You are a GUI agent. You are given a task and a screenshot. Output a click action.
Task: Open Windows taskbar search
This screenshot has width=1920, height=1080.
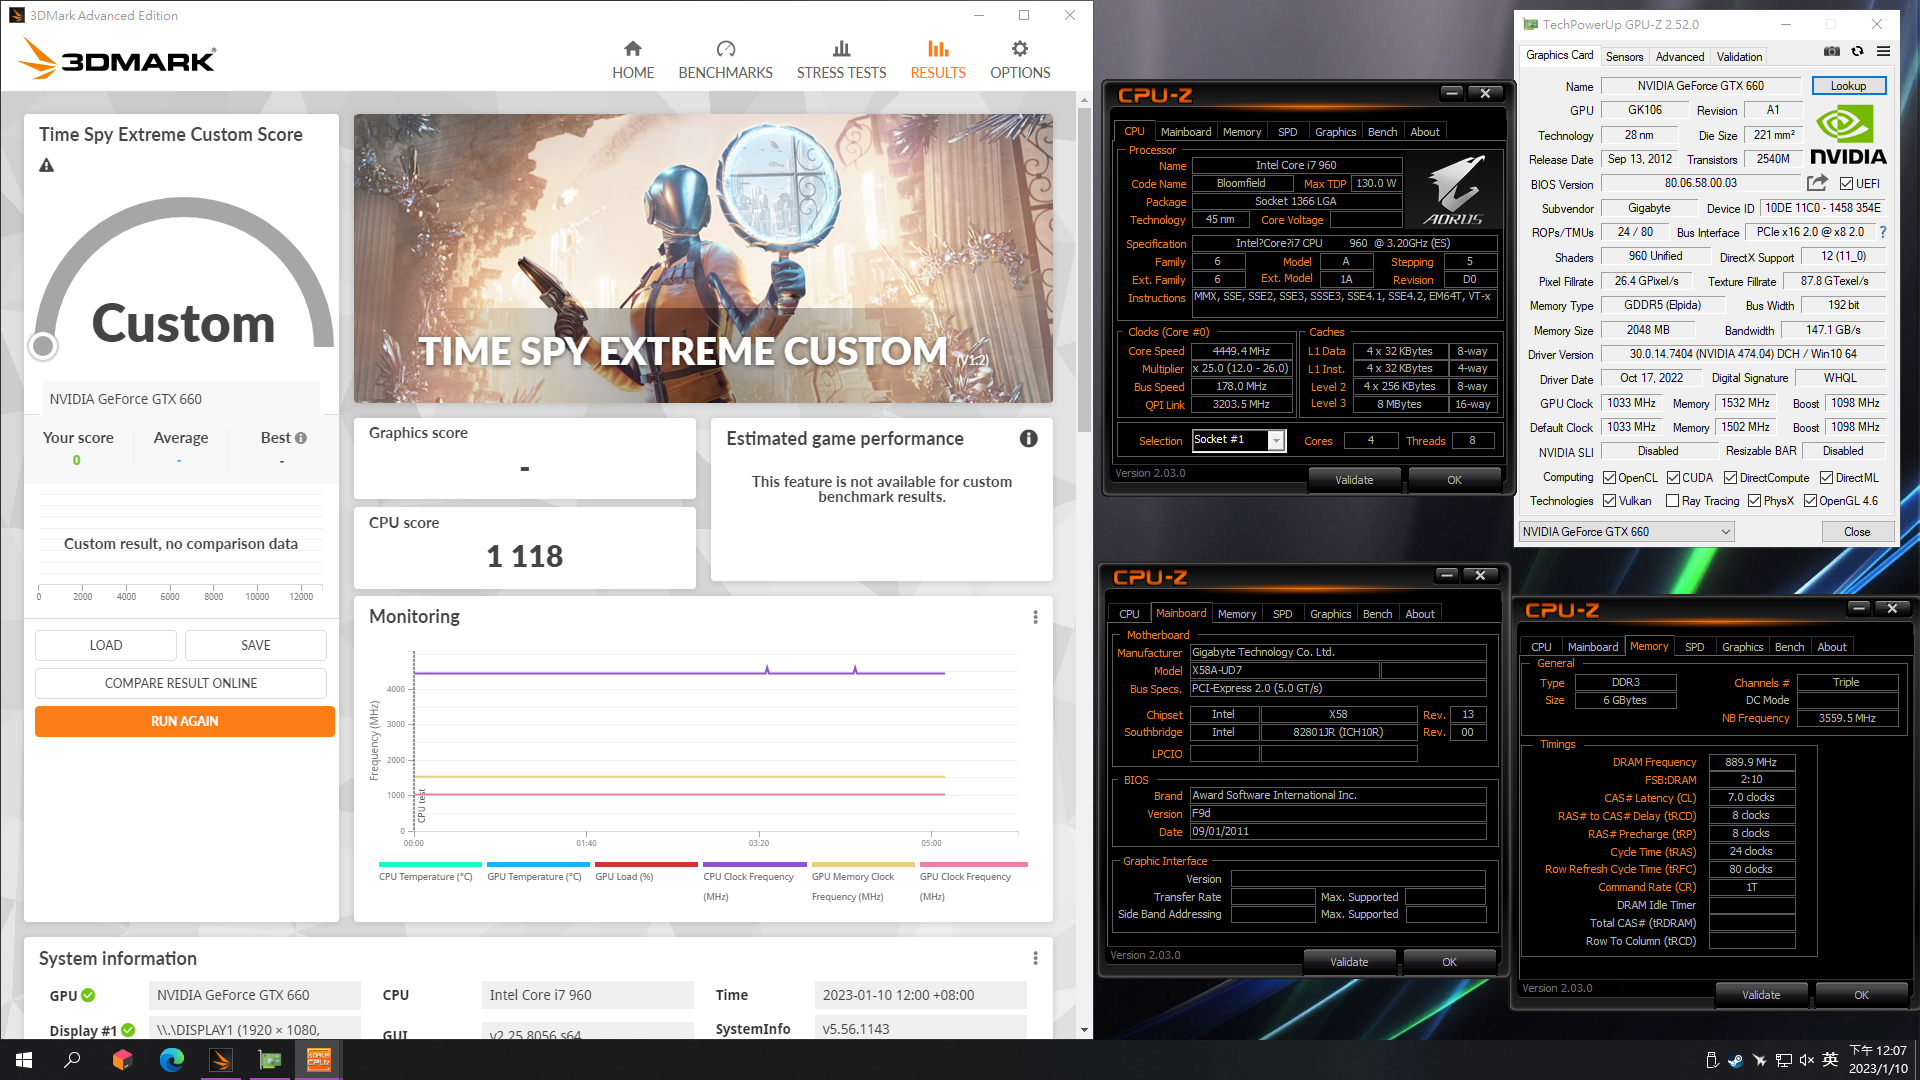click(72, 1060)
